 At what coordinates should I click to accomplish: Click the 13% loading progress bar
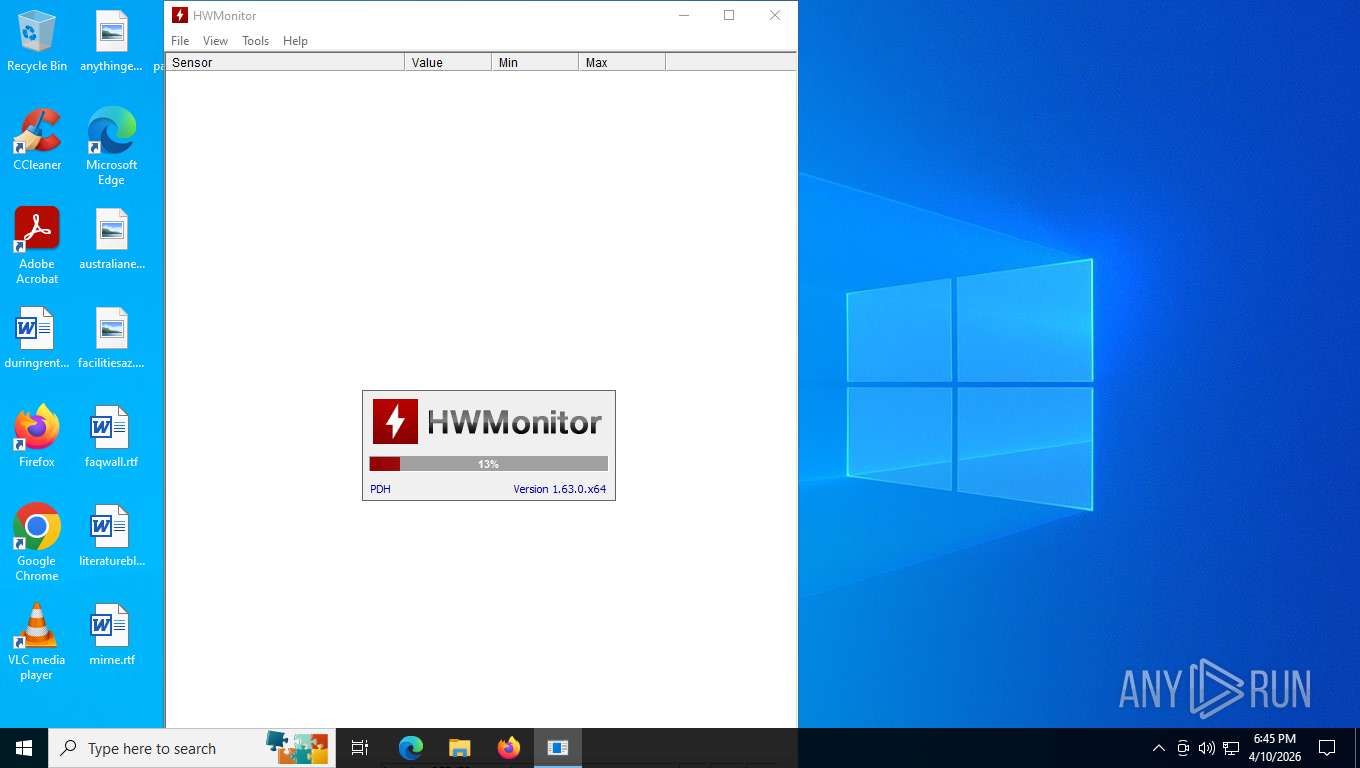click(x=489, y=464)
